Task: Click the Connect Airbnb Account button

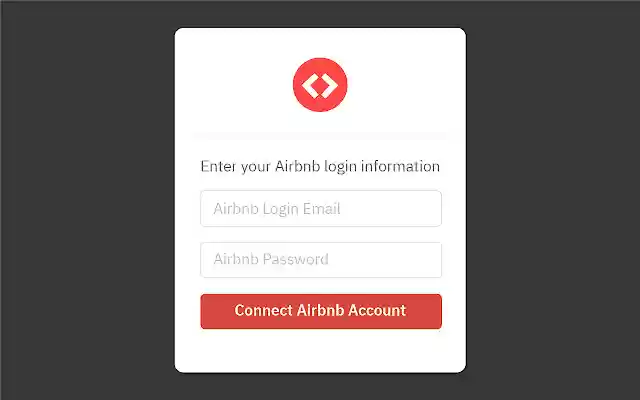Action: pos(321,311)
